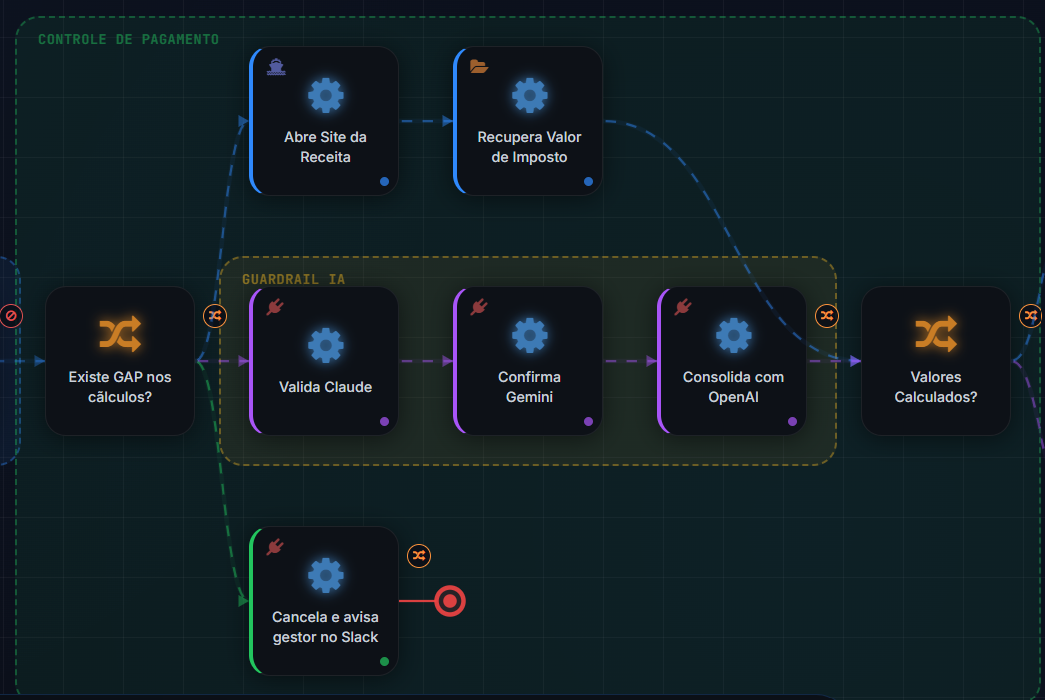Open the gear of Abre Site da Receita
Image resolution: width=1045 pixels, height=700 pixels.
pos(326,95)
